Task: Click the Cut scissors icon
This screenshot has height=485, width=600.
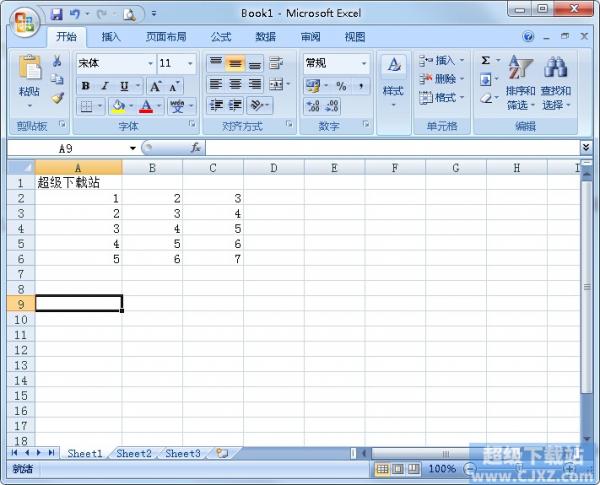Action: (57, 62)
